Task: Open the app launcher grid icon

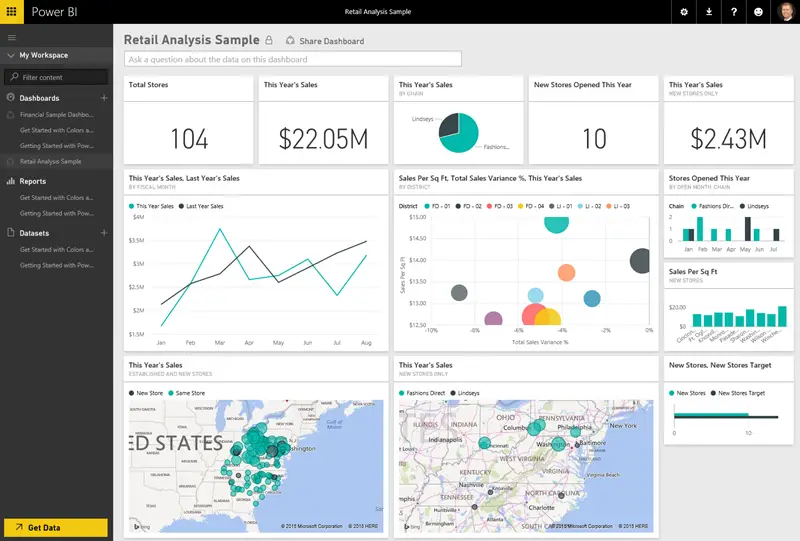Action: coord(11,11)
